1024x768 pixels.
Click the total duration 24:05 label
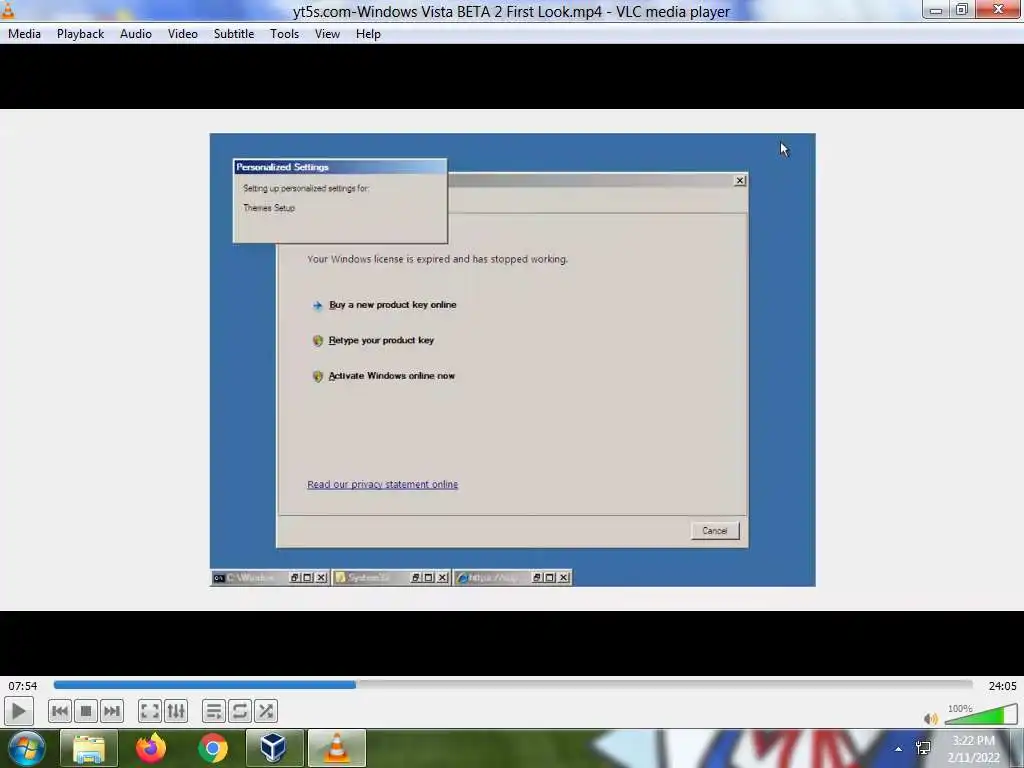click(1002, 686)
